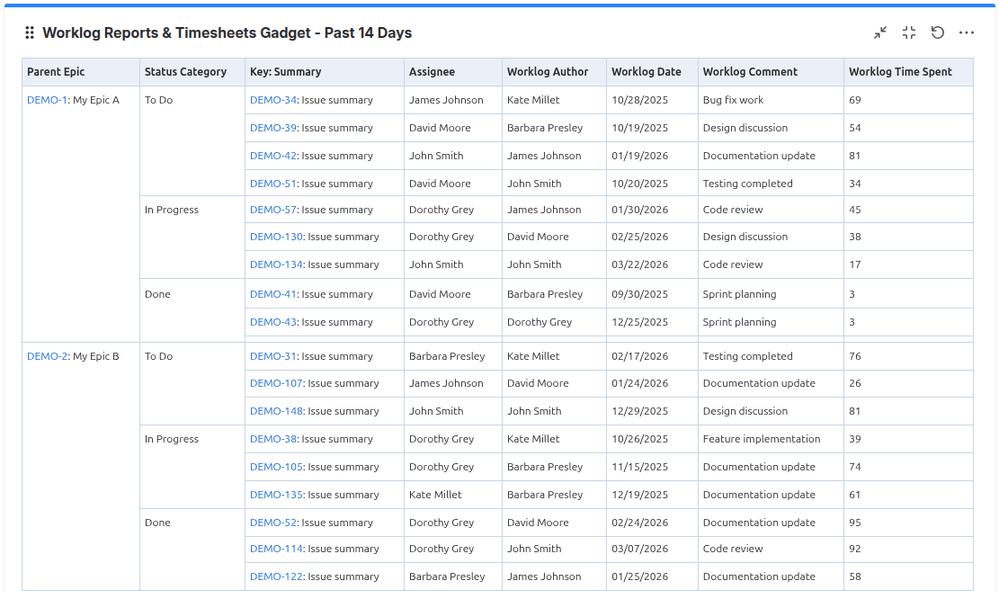Open the gadget's more options menu
The image size is (999, 591).
[x=967, y=32]
